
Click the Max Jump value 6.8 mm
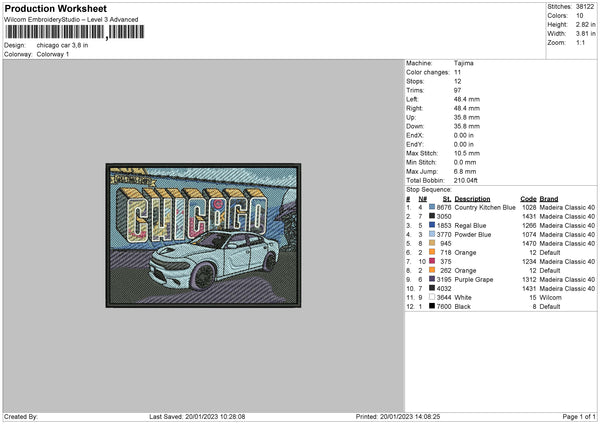click(x=465, y=171)
